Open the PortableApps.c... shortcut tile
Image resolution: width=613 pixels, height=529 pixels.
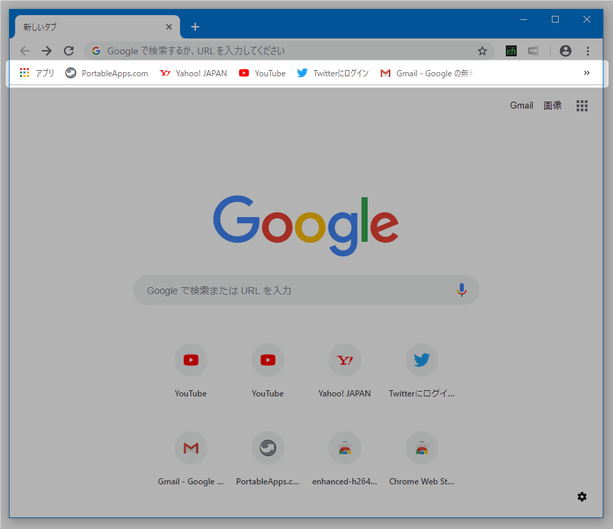point(268,459)
